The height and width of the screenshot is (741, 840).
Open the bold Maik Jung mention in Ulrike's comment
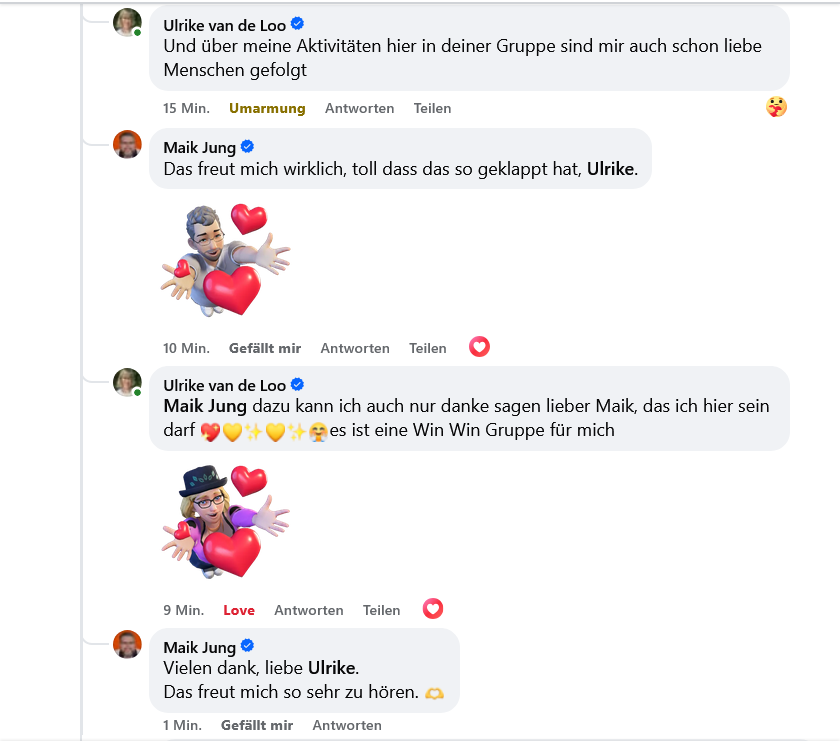pos(206,408)
